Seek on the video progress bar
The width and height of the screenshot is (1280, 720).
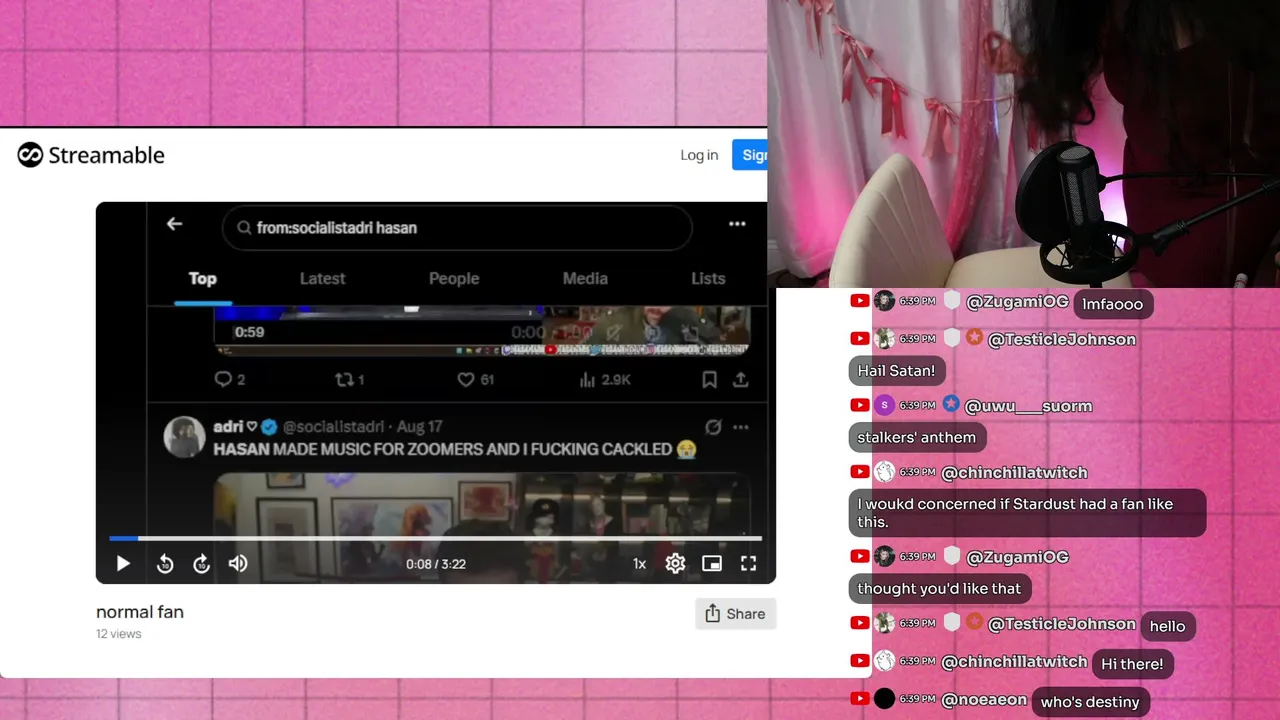point(435,538)
